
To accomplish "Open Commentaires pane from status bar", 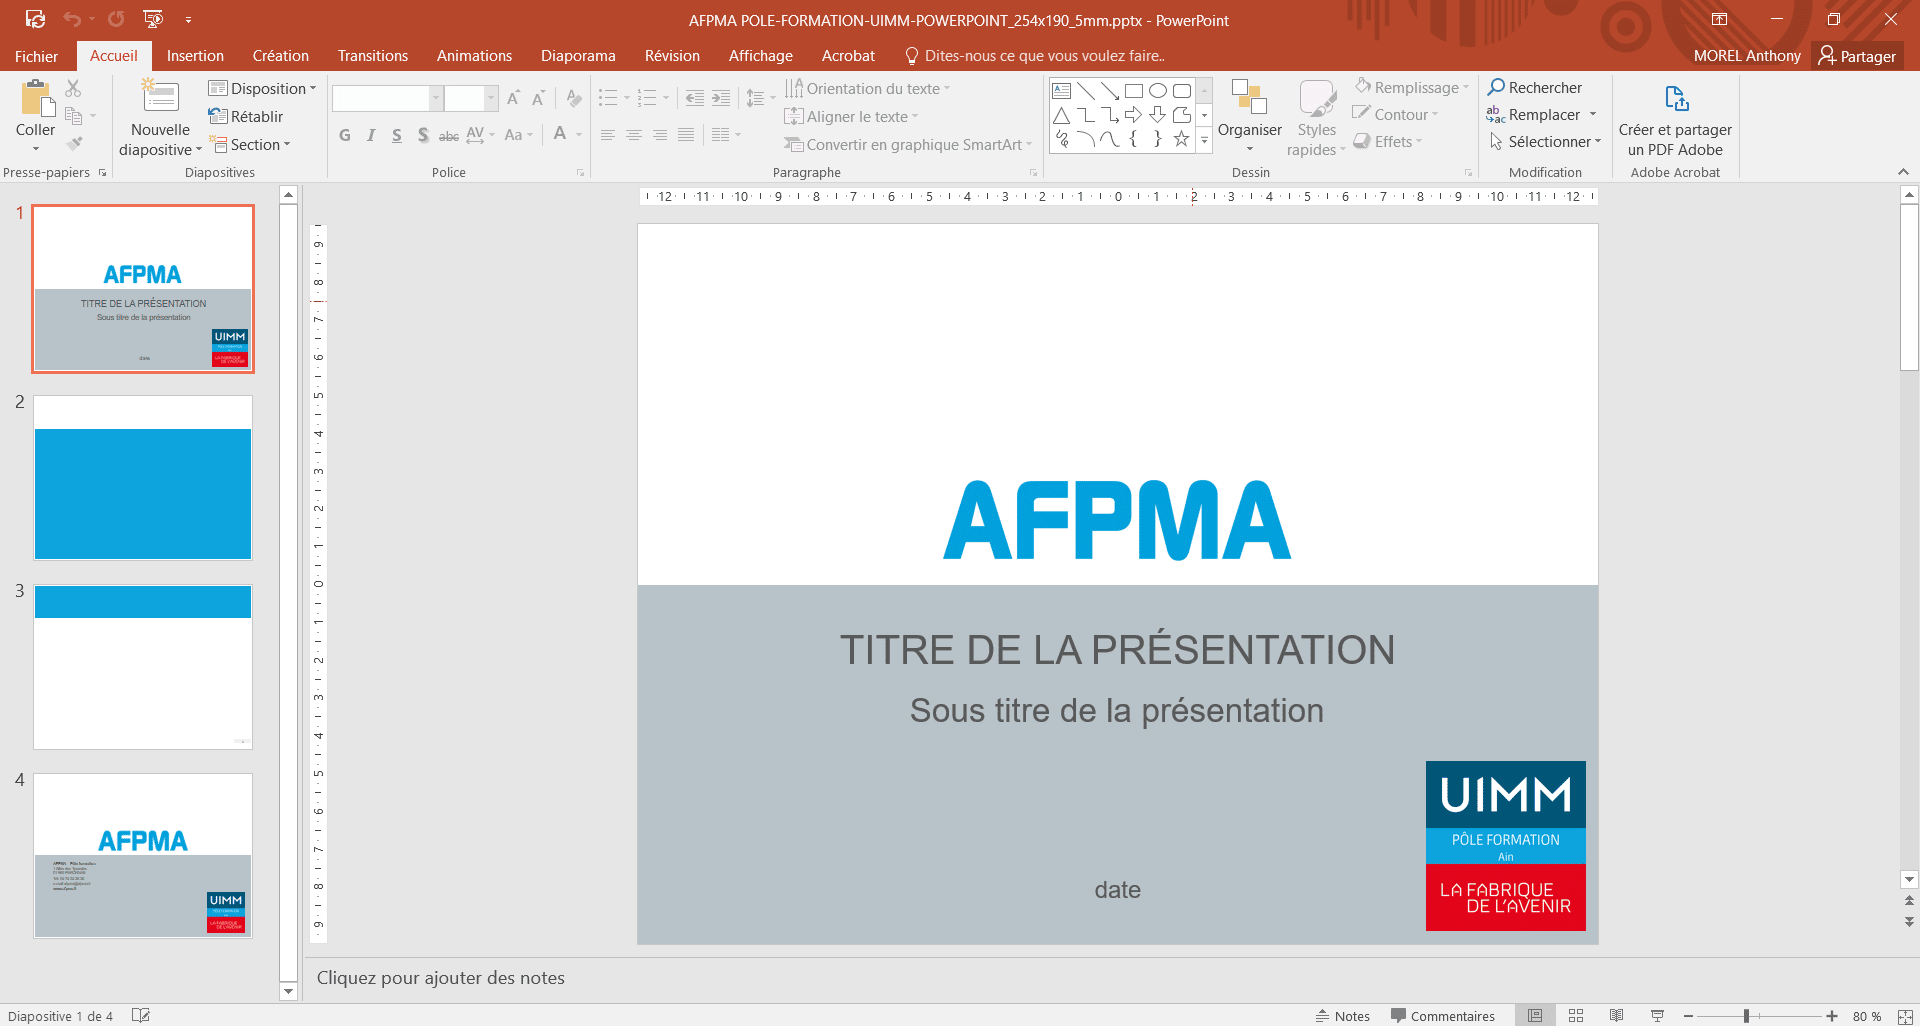I will point(1443,1015).
